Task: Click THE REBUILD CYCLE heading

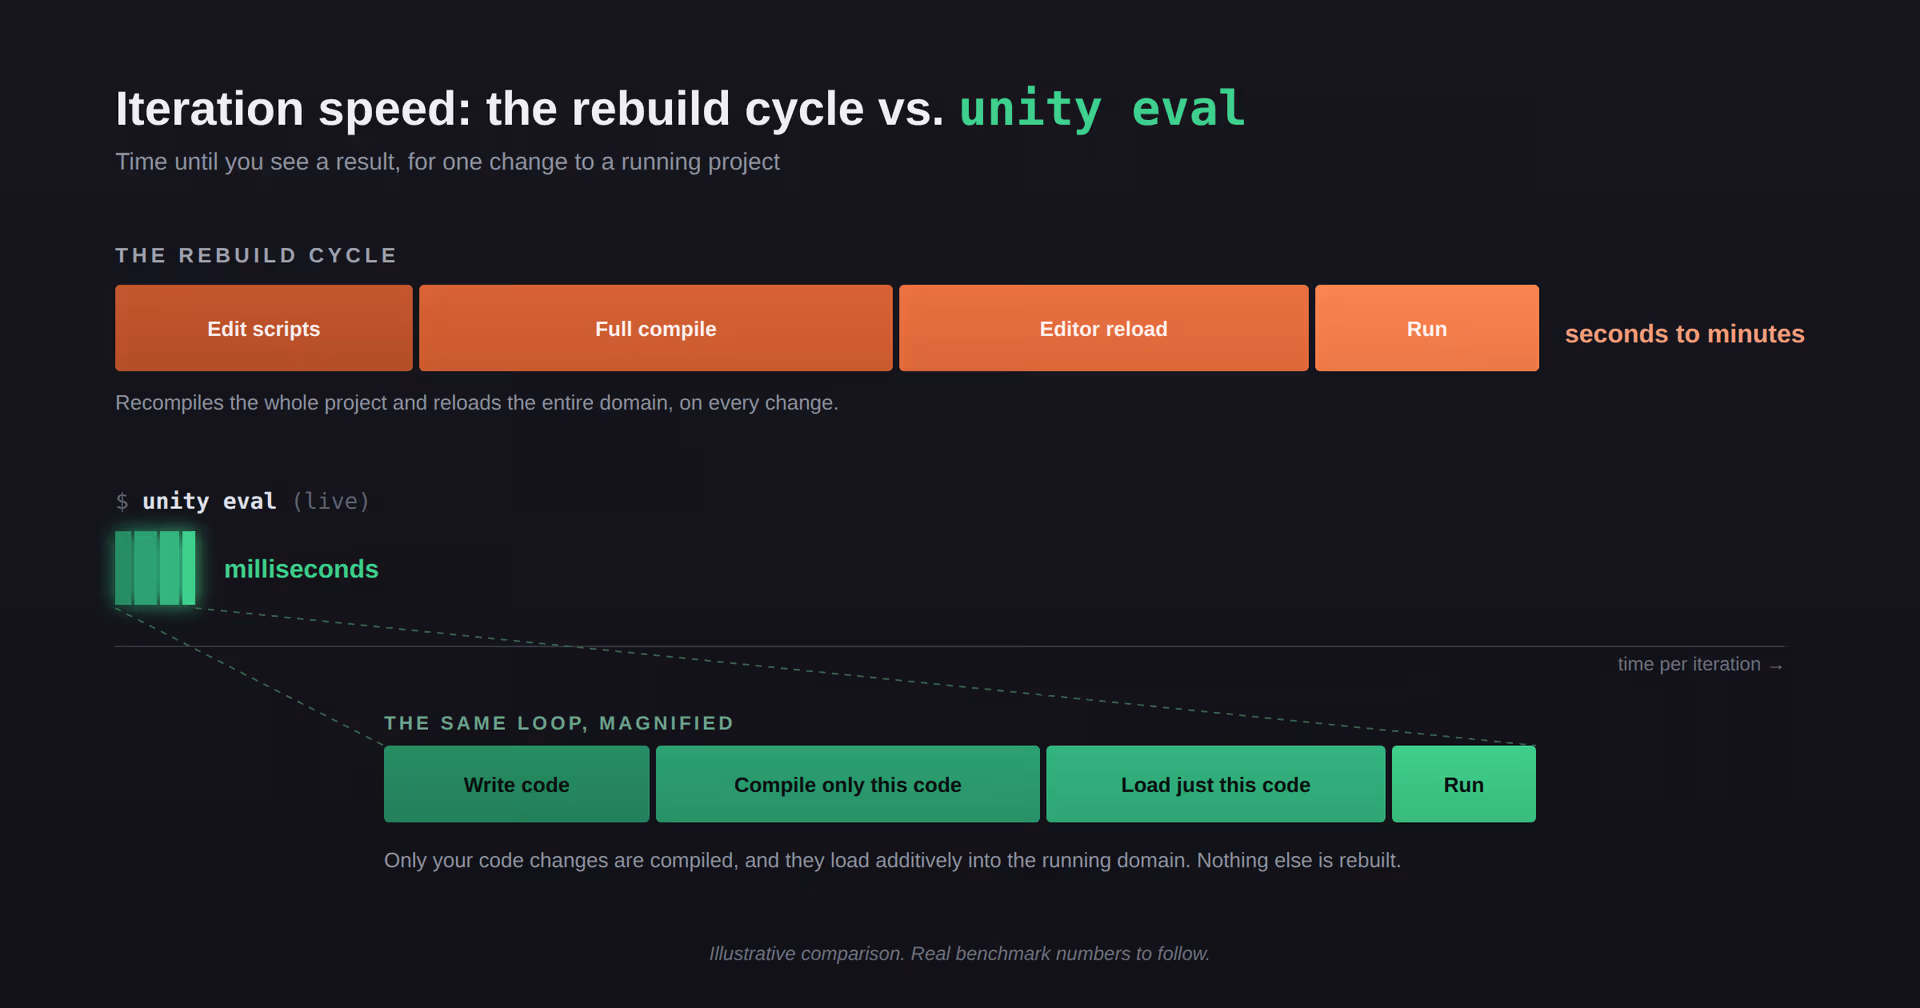Action: tap(256, 255)
